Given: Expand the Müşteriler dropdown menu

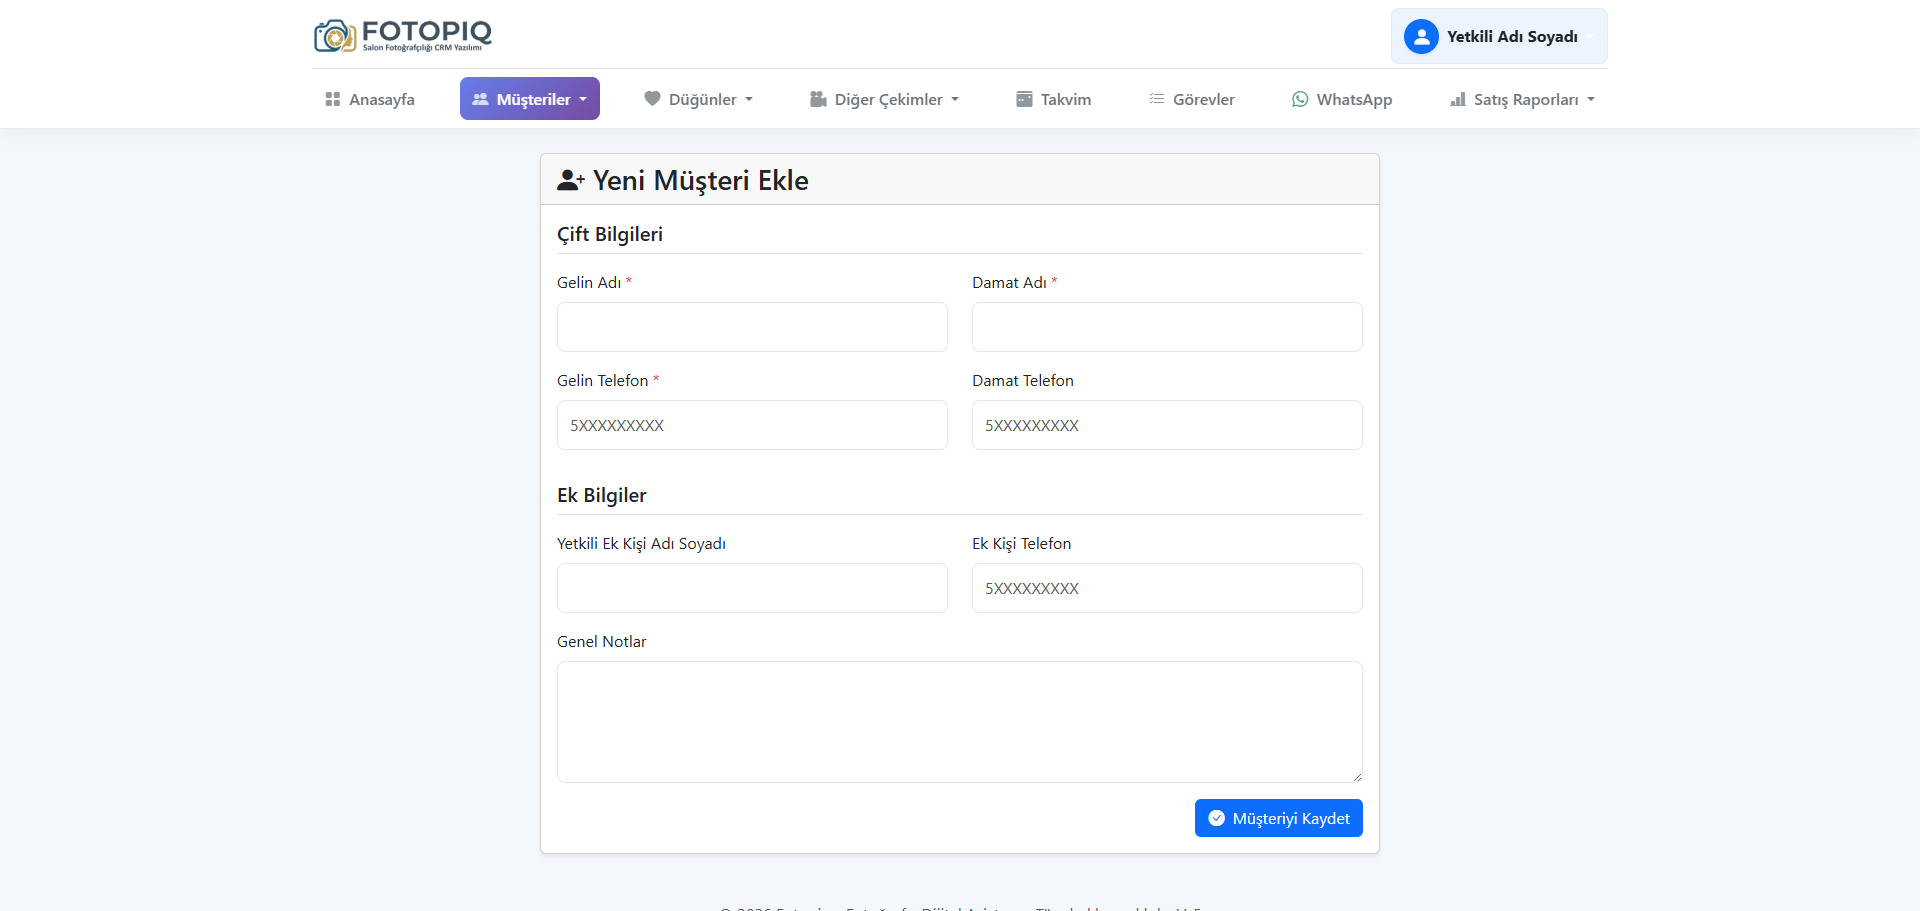Looking at the screenshot, I should tap(530, 99).
